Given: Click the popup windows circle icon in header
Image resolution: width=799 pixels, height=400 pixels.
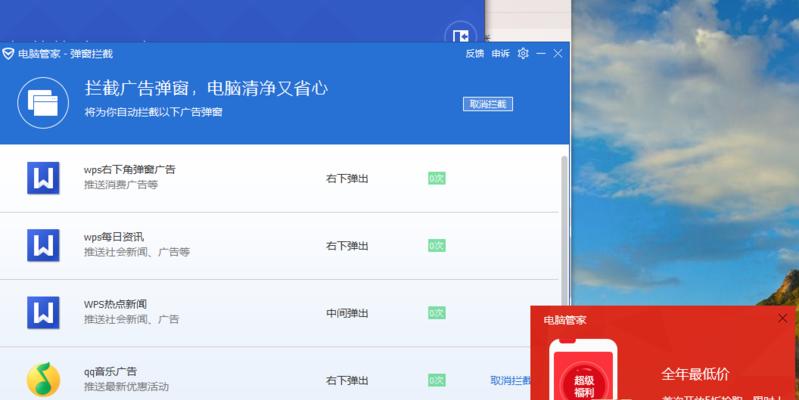Looking at the screenshot, I should (x=43, y=103).
